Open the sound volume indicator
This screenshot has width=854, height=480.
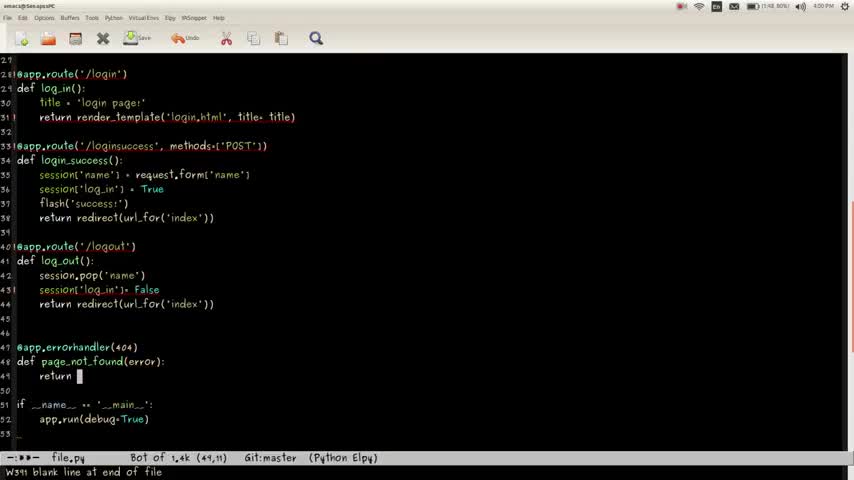pyautogui.click(x=801, y=7)
